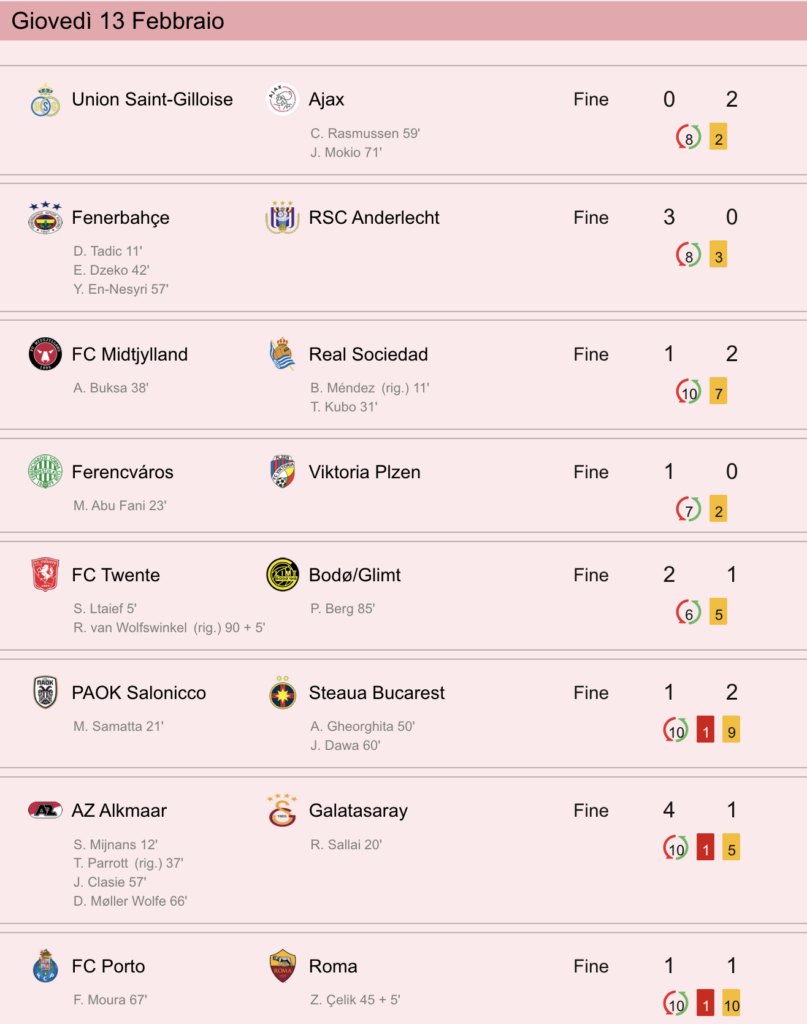Click the Galatasaray club logo
The image size is (807, 1024).
point(282,810)
